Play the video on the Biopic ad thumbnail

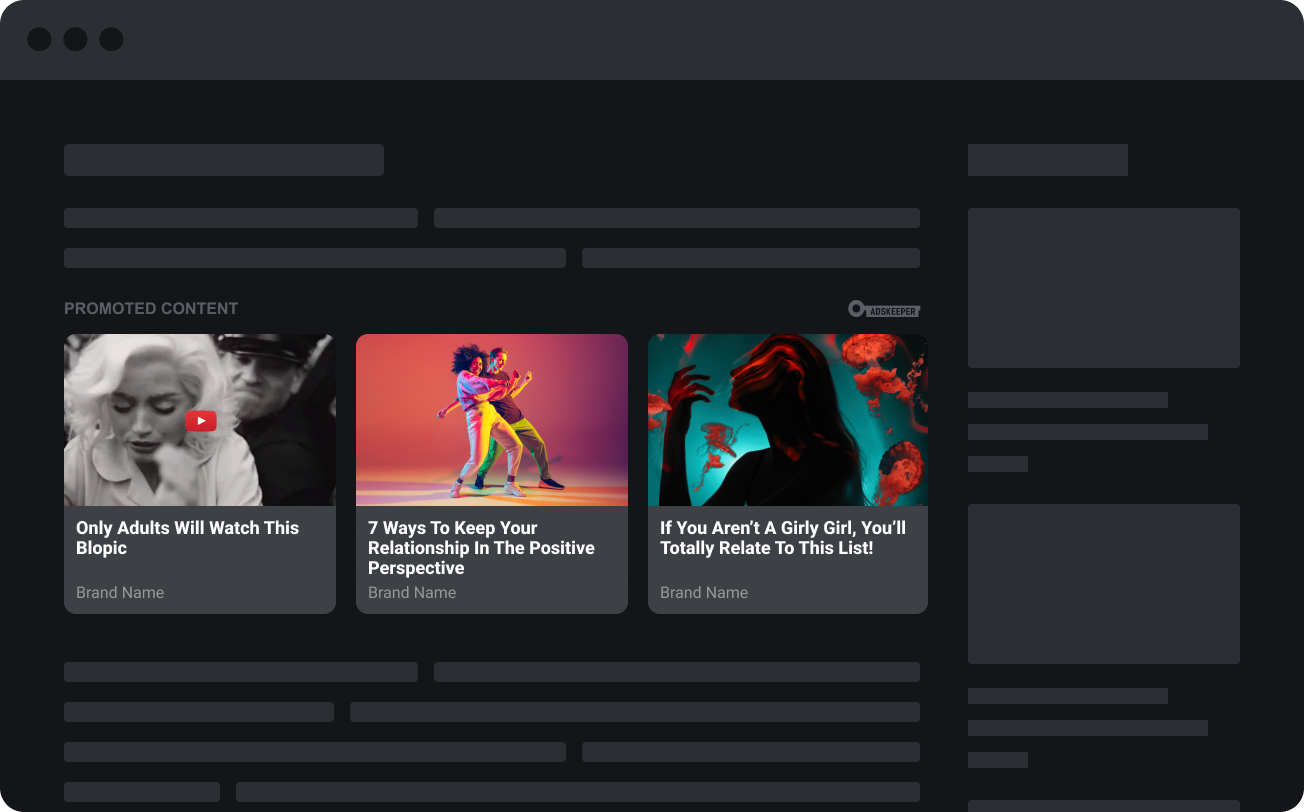(x=201, y=421)
